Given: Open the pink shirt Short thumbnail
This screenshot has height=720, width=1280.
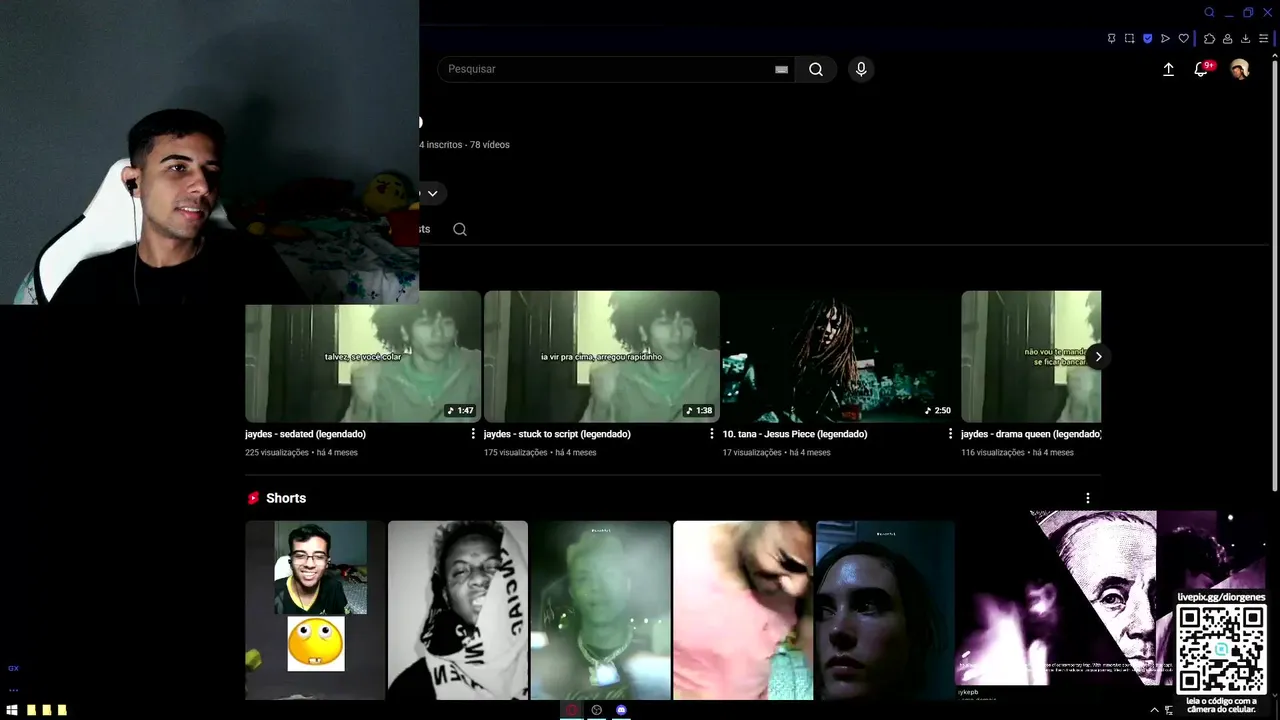Looking at the screenshot, I should 743,610.
